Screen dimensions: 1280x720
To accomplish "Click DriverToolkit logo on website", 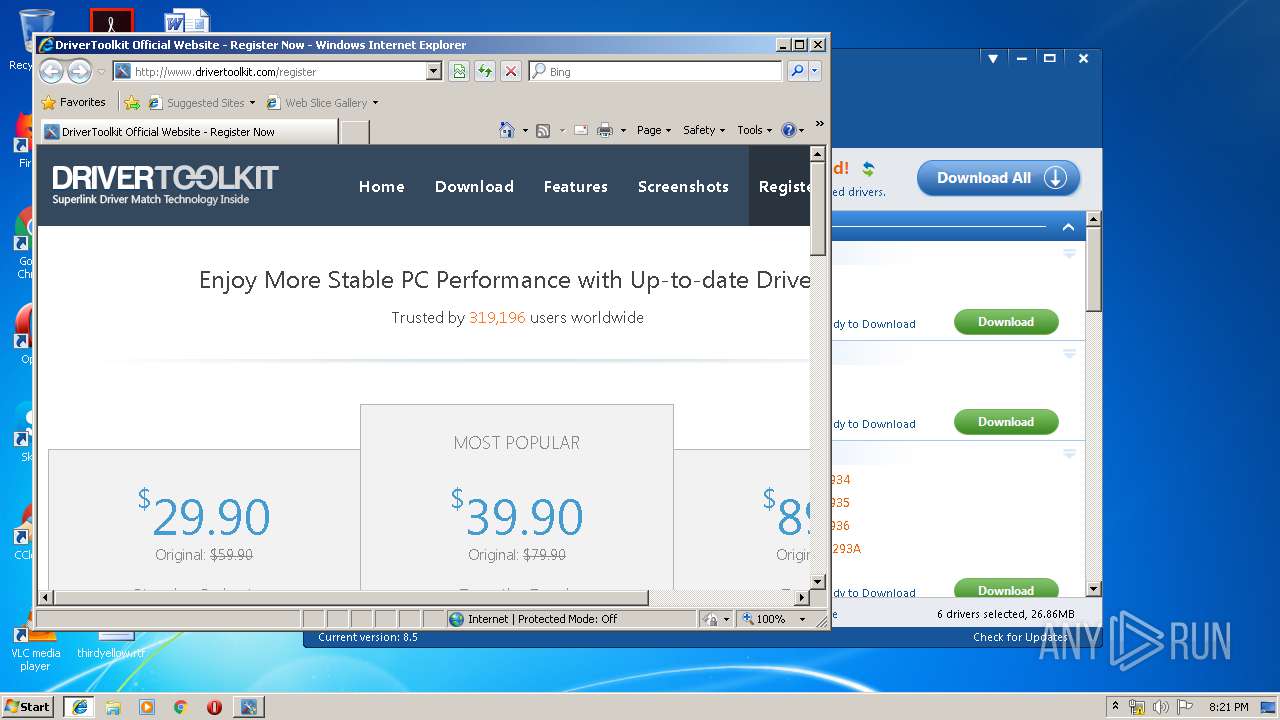I will [165, 185].
